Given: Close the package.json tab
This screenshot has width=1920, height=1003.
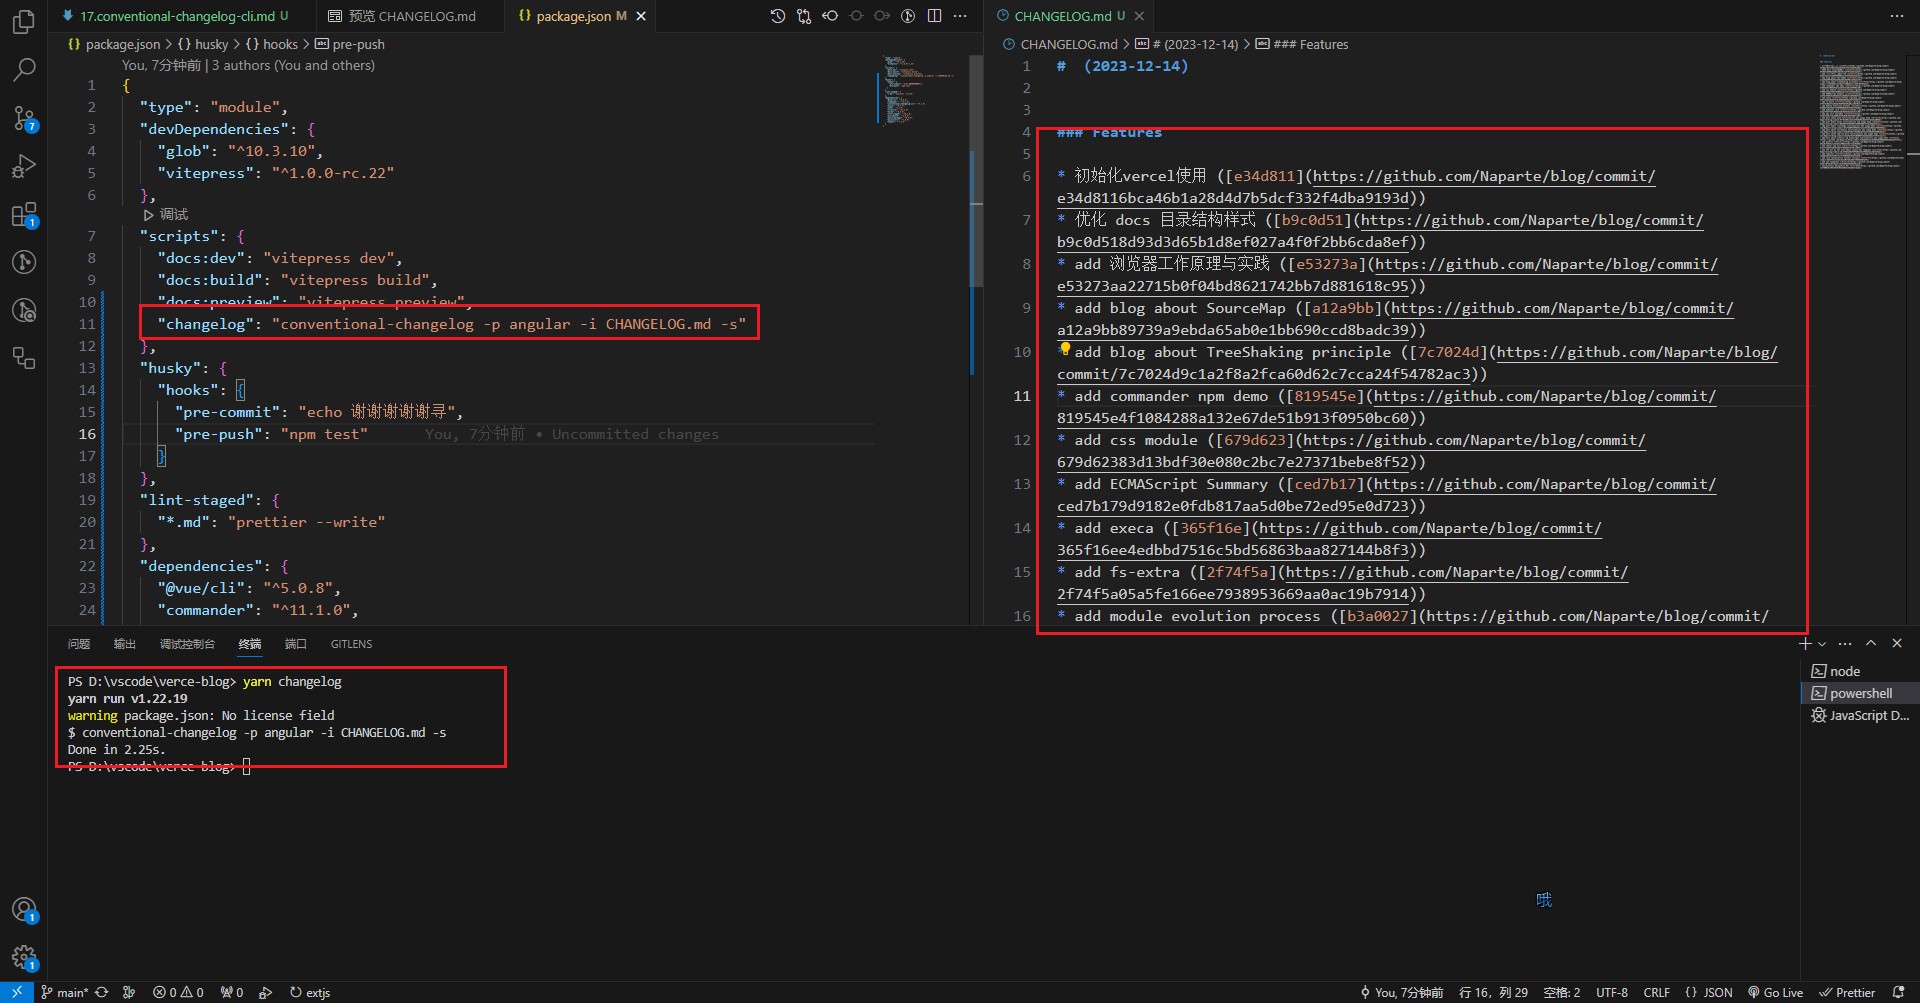Looking at the screenshot, I should coord(641,16).
